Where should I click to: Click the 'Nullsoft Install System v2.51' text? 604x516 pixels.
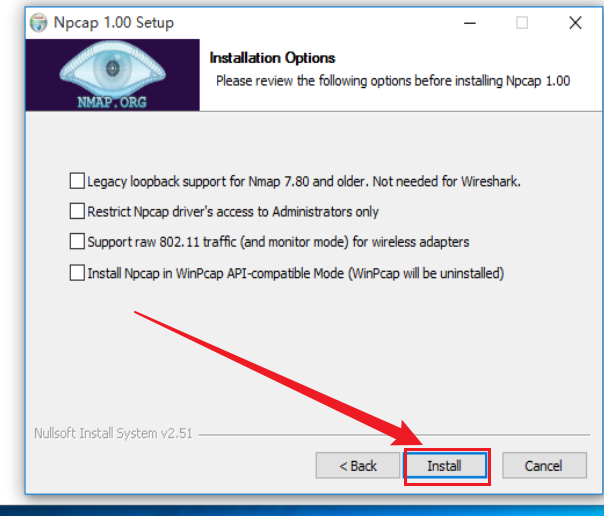(113, 434)
